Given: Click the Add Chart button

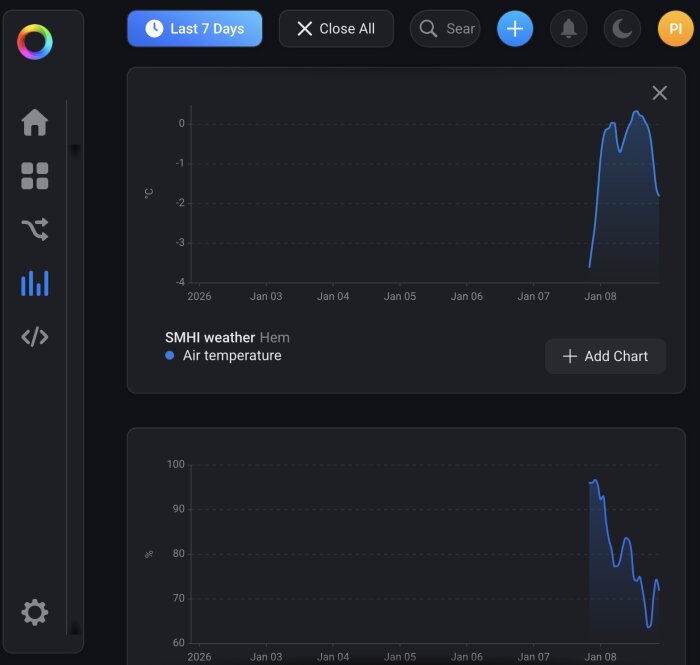Looking at the screenshot, I should coord(605,356).
